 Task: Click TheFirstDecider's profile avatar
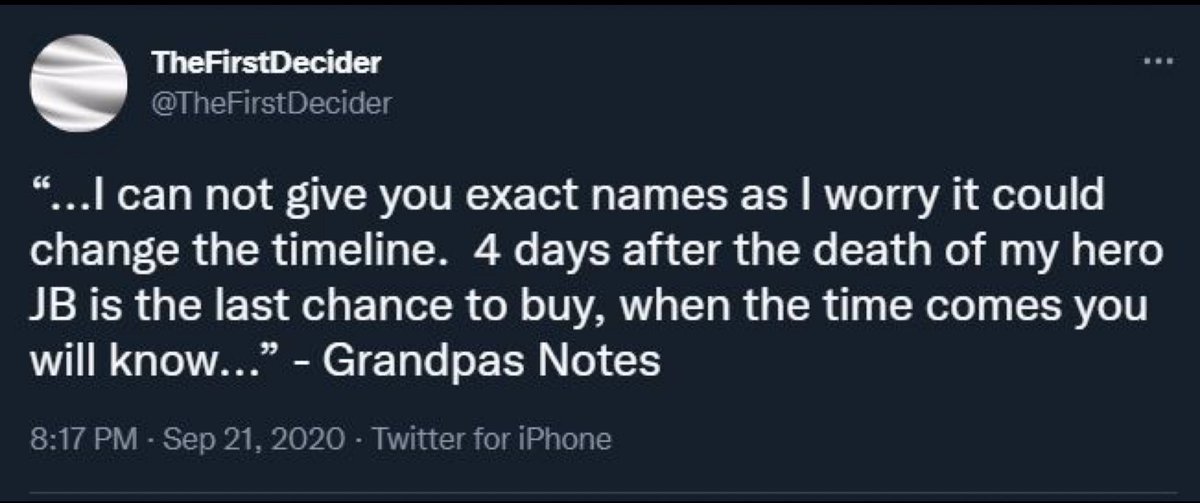75,81
